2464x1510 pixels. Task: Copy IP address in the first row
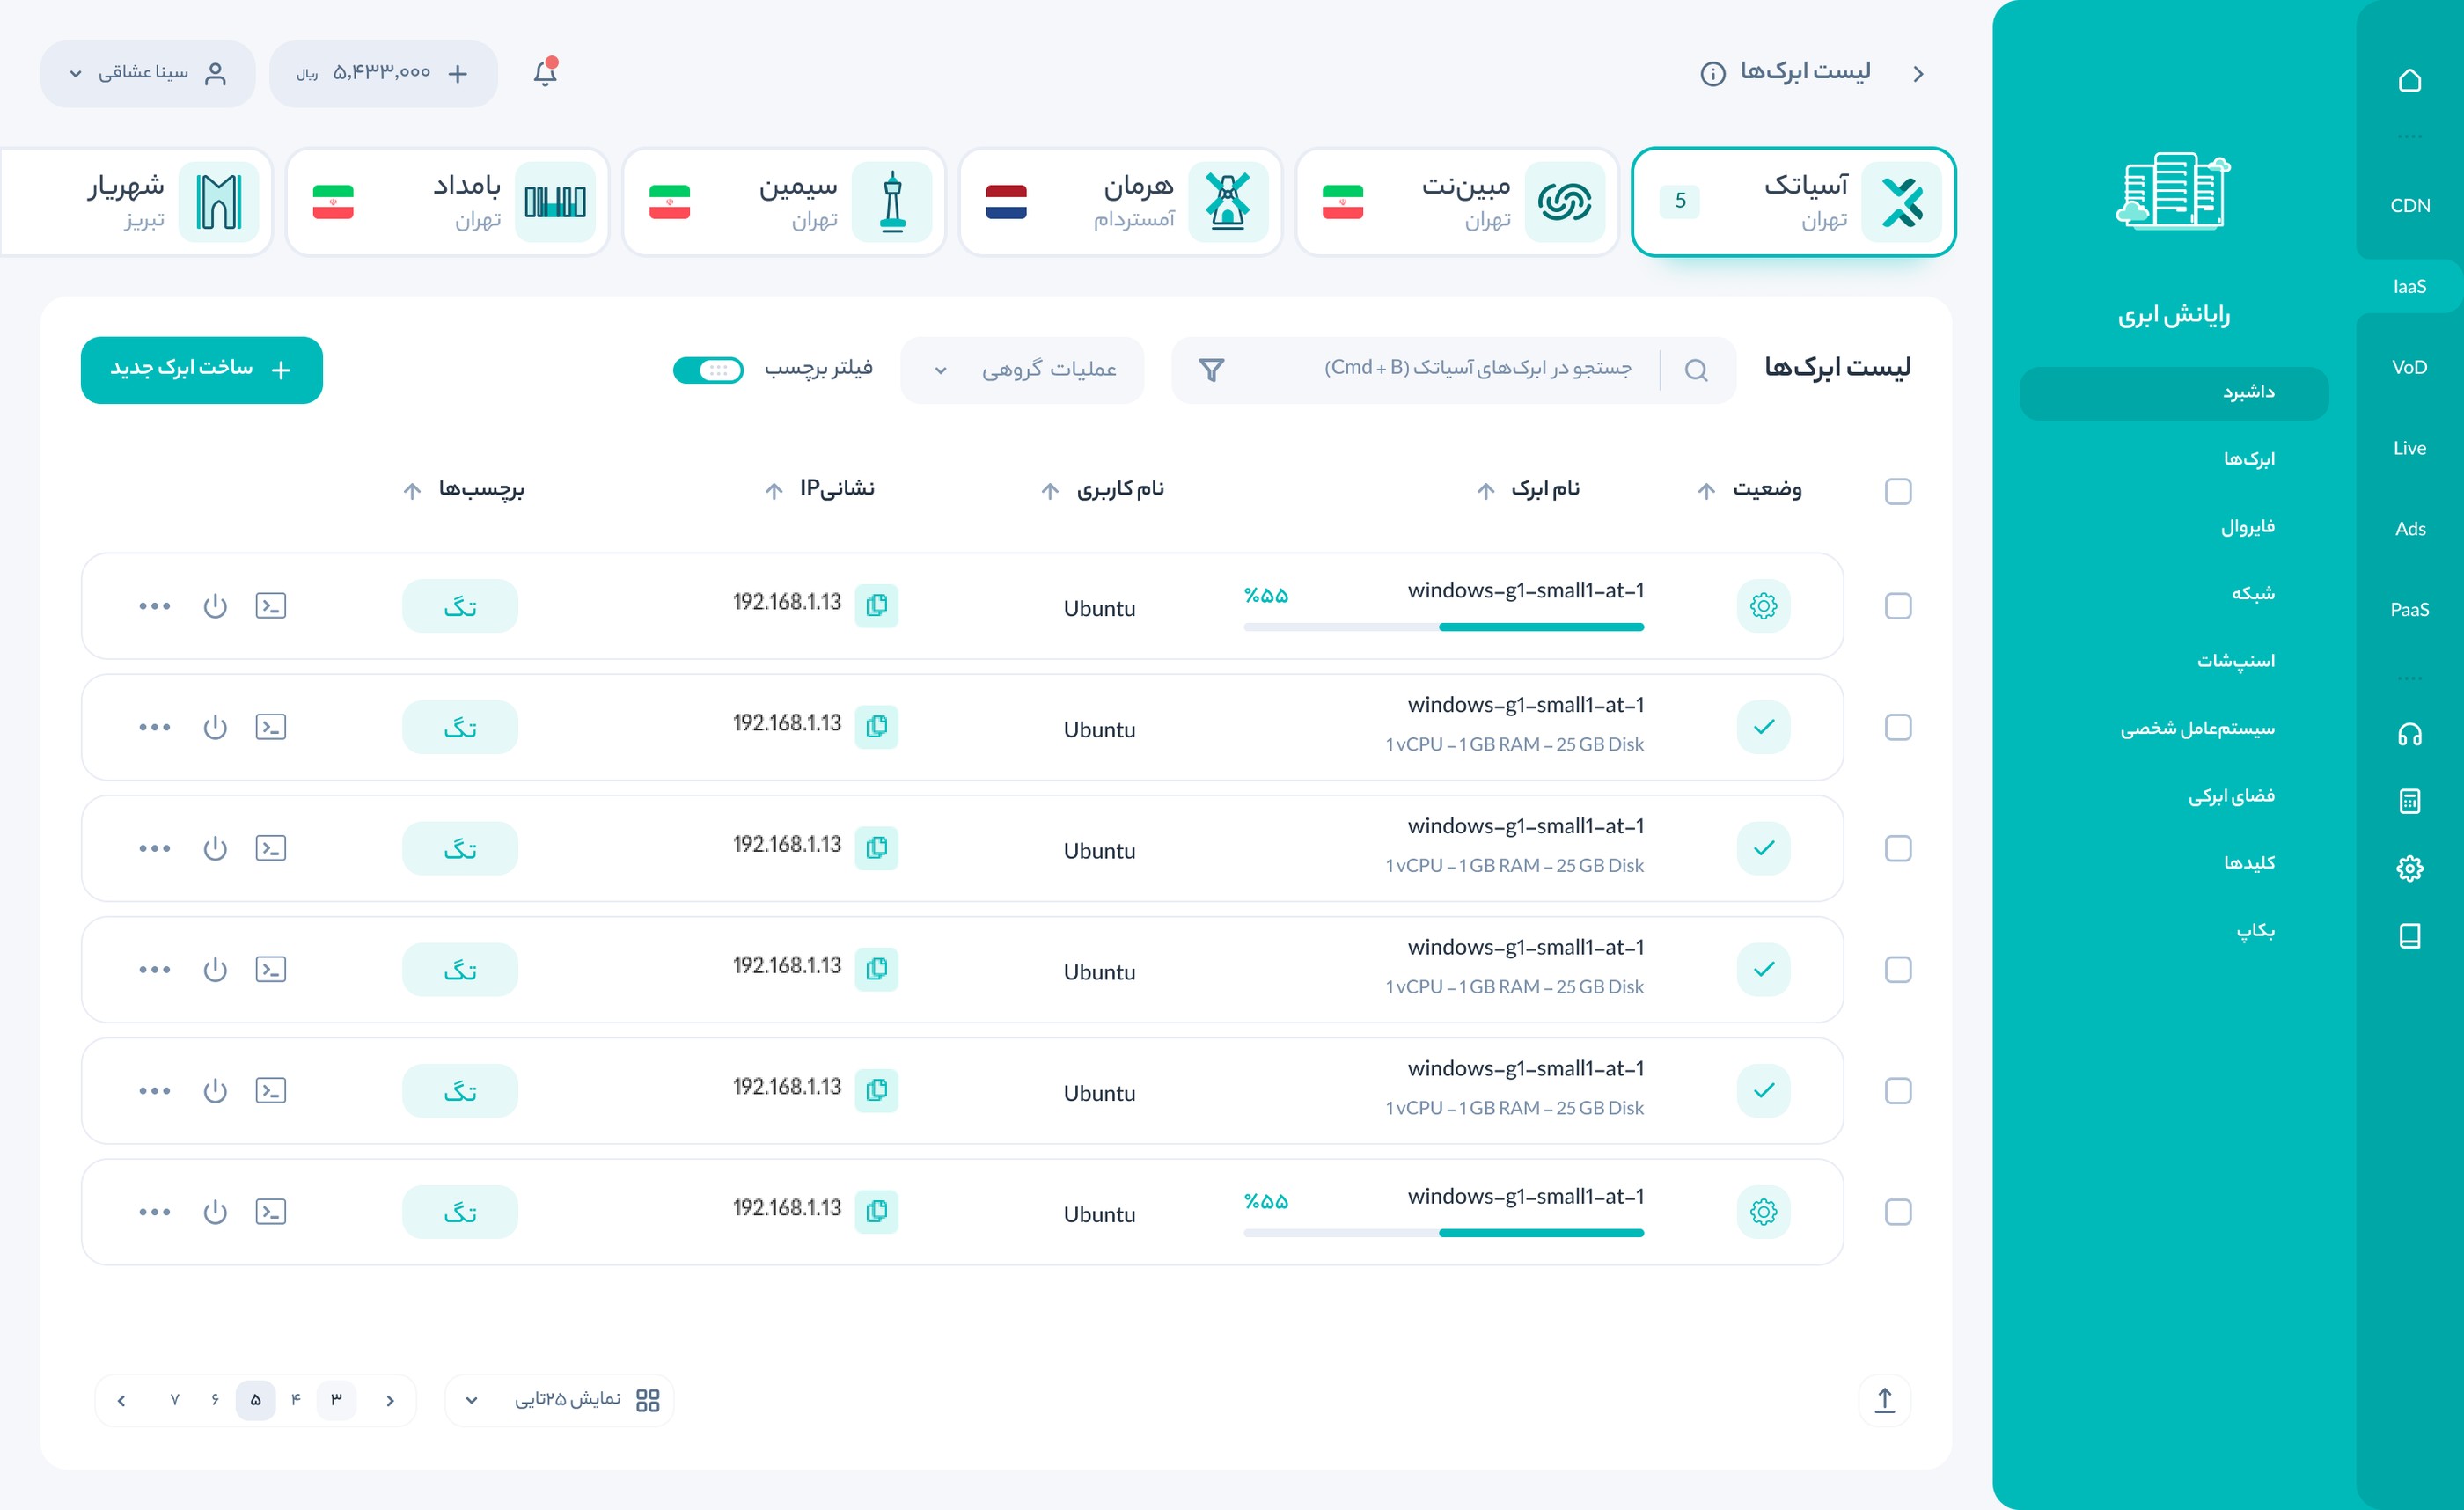[x=877, y=605]
